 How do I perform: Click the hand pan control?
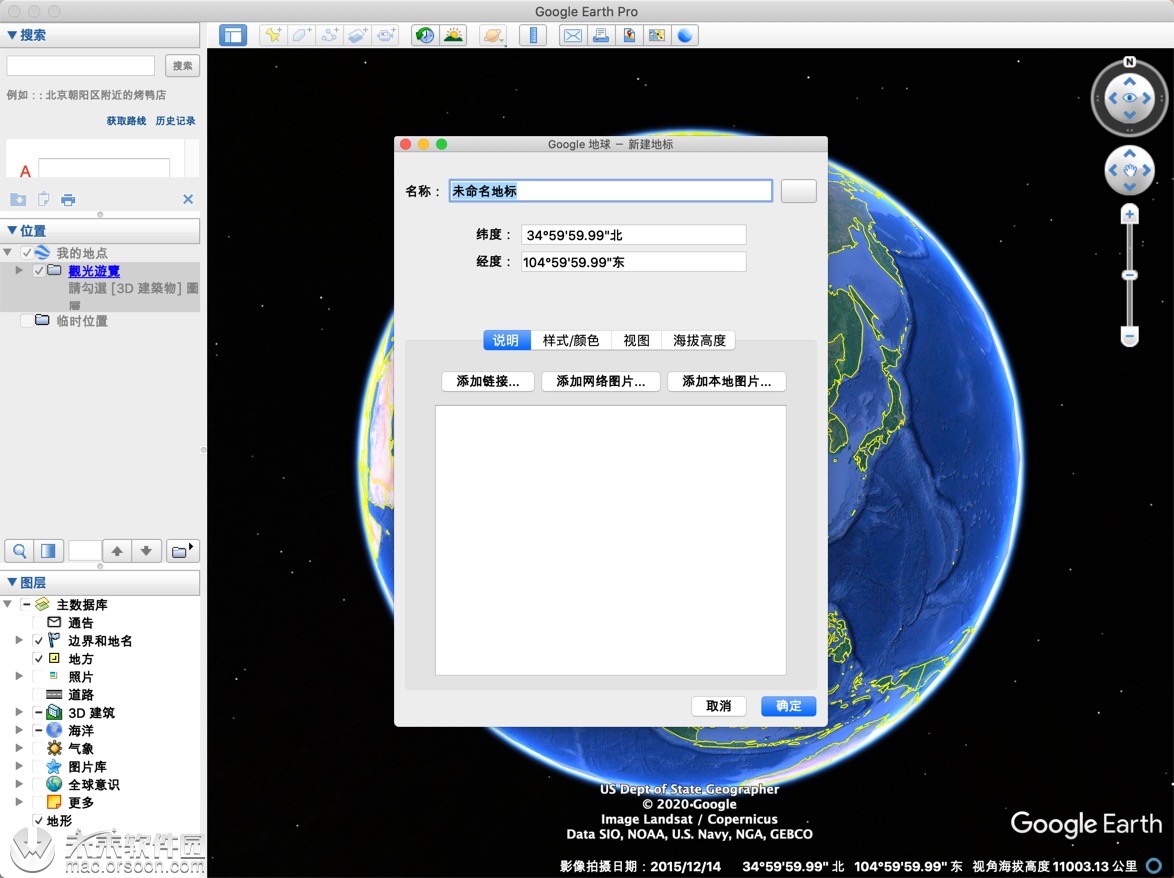point(1129,171)
